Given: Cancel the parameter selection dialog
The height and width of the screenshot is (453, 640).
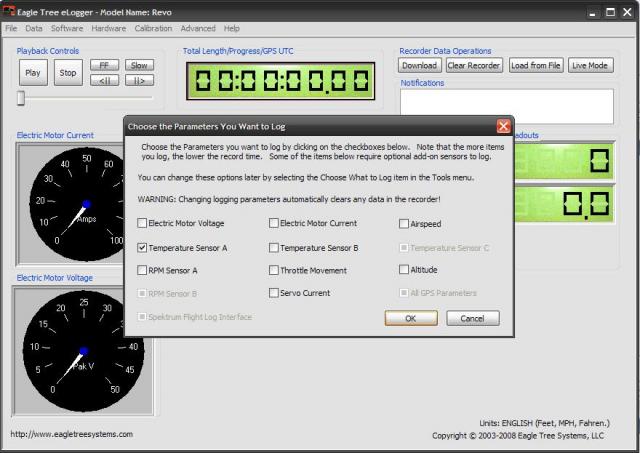Looking at the screenshot, I should pyautogui.click(x=472, y=318).
